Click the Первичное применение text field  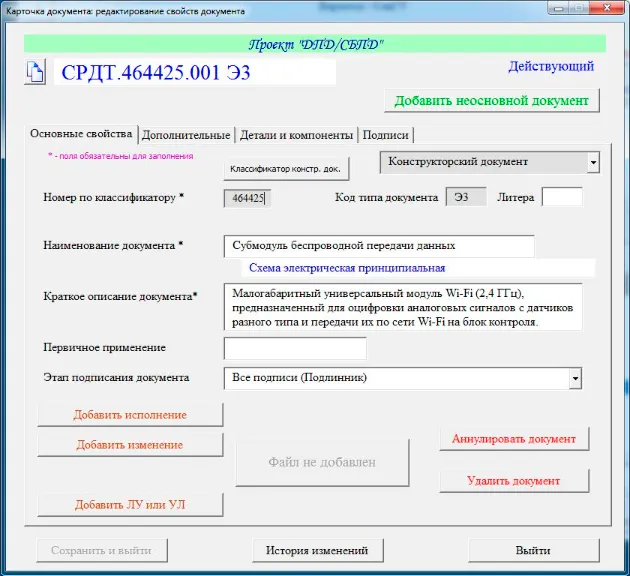(x=295, y=348)
